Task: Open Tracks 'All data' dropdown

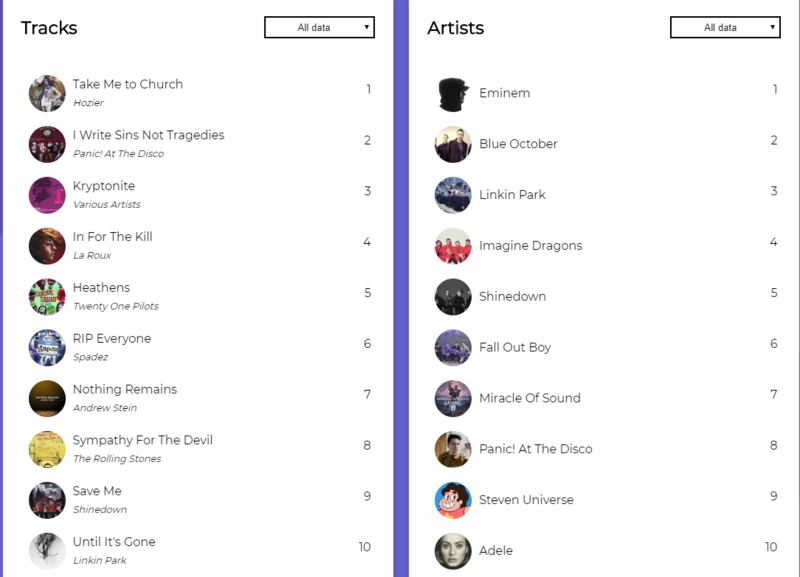Action: point(319,28)
